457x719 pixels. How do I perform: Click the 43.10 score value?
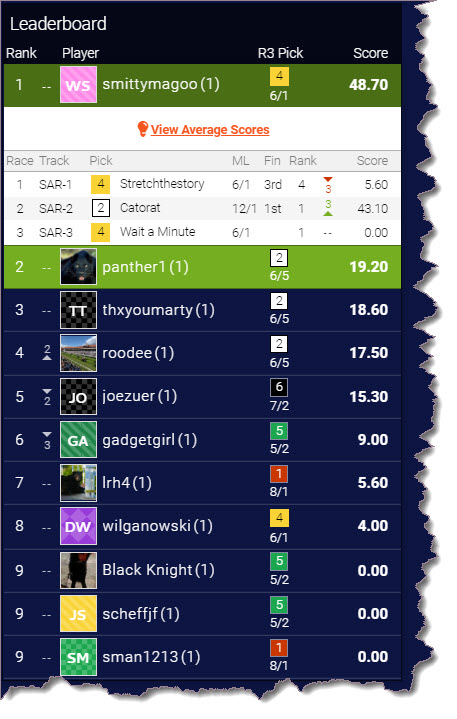point(373,209)
